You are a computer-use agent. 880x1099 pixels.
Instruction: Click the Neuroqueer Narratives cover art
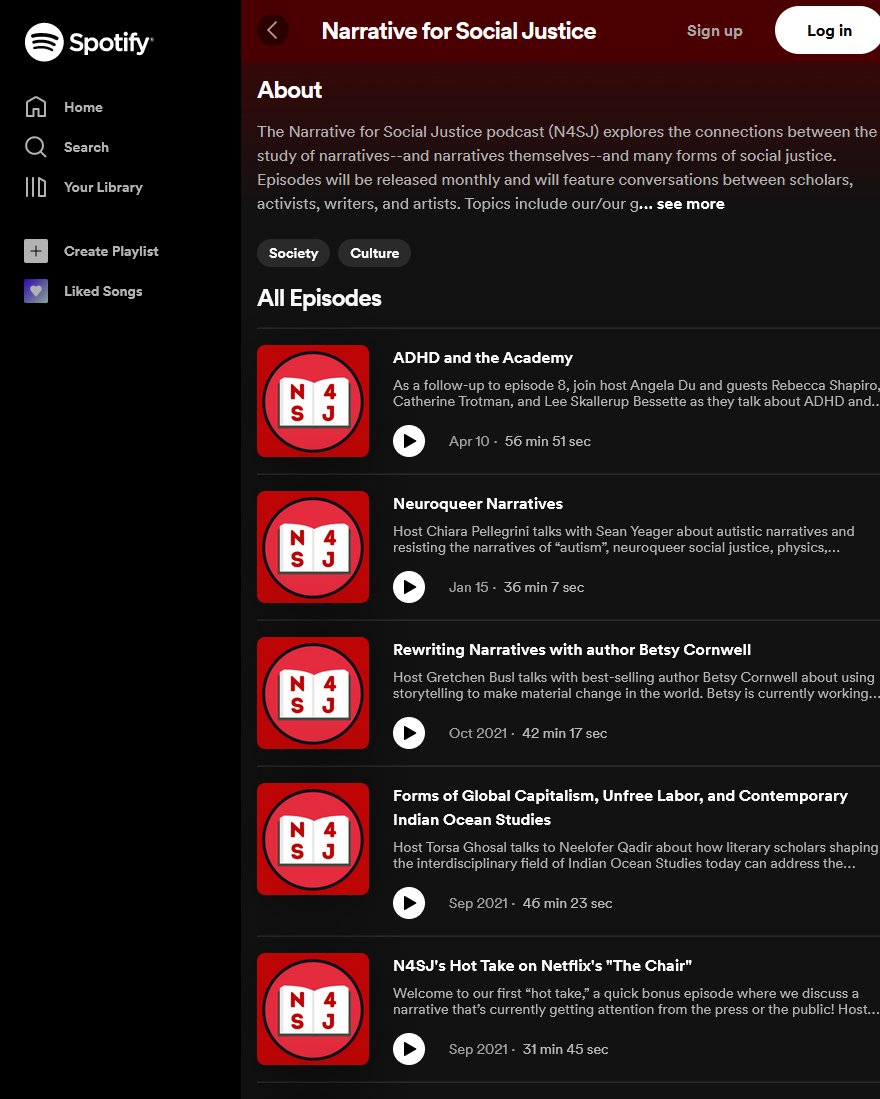tap(313, 547)
